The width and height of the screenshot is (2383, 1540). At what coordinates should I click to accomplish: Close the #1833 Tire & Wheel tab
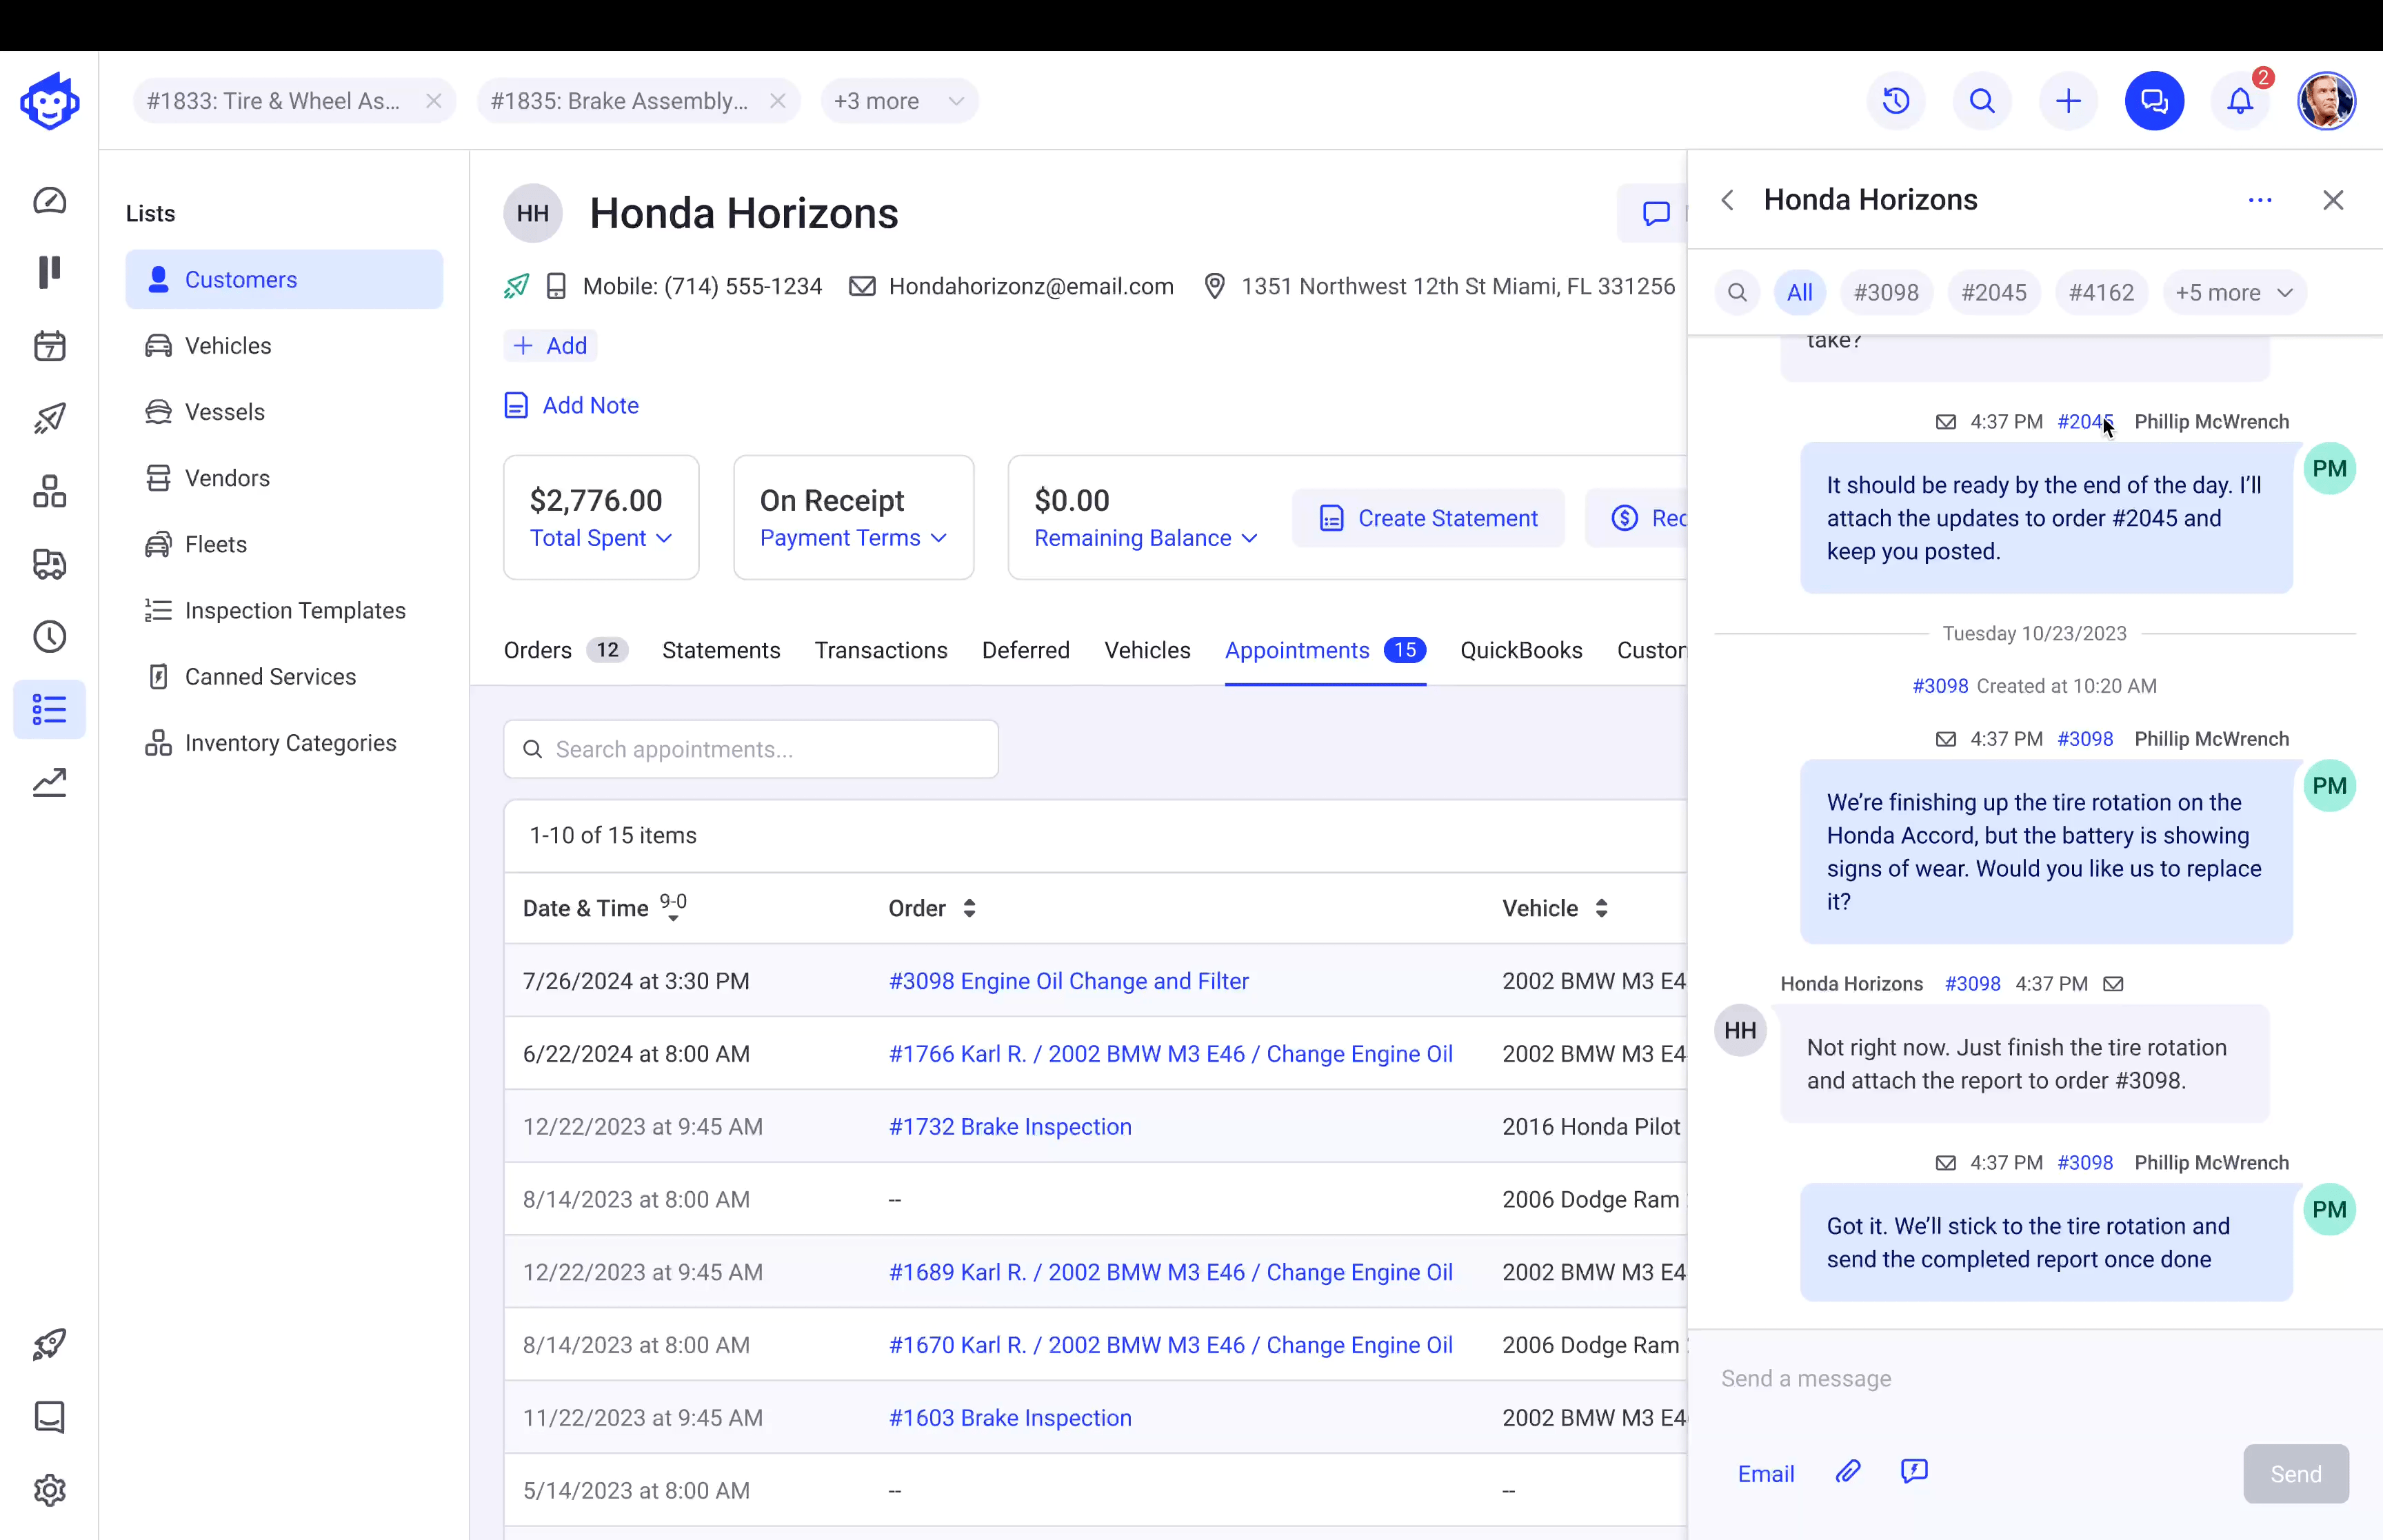pos(434,101)
